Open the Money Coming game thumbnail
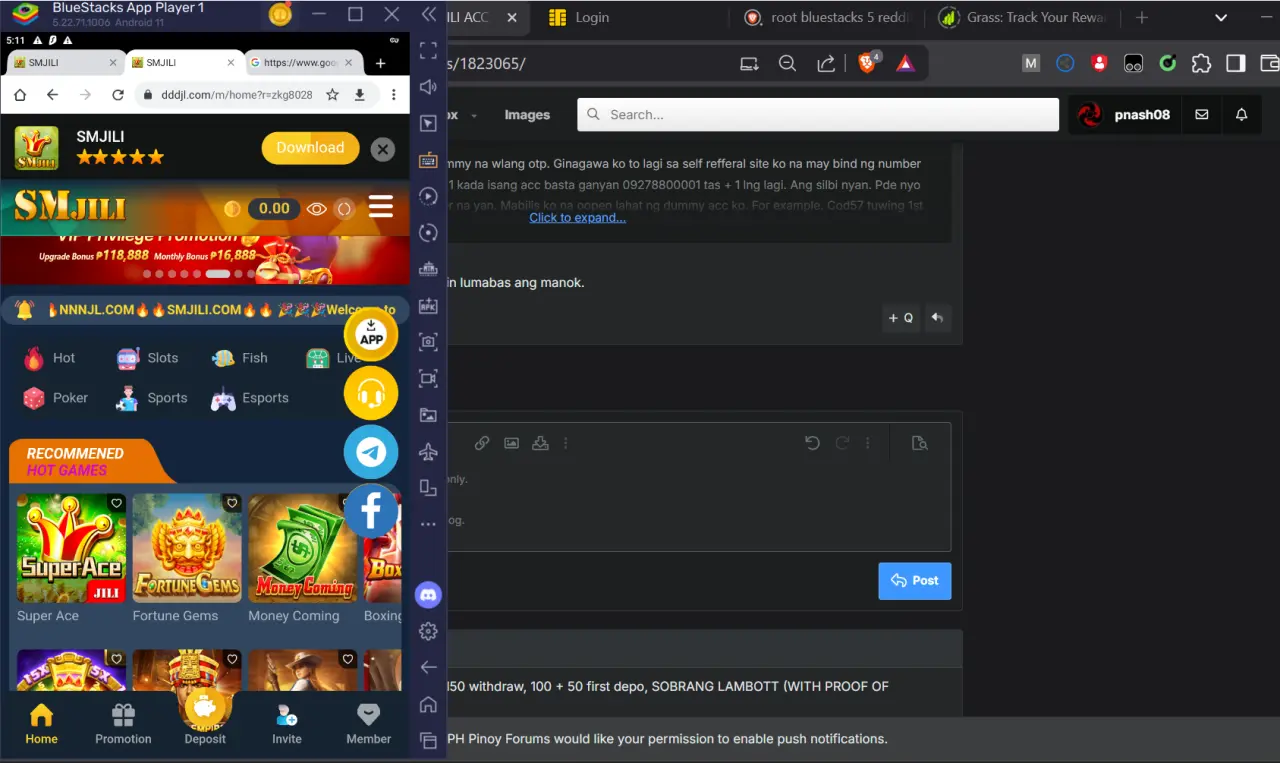This screenshot has width=1280, height=763. click(x=303, y=548)
